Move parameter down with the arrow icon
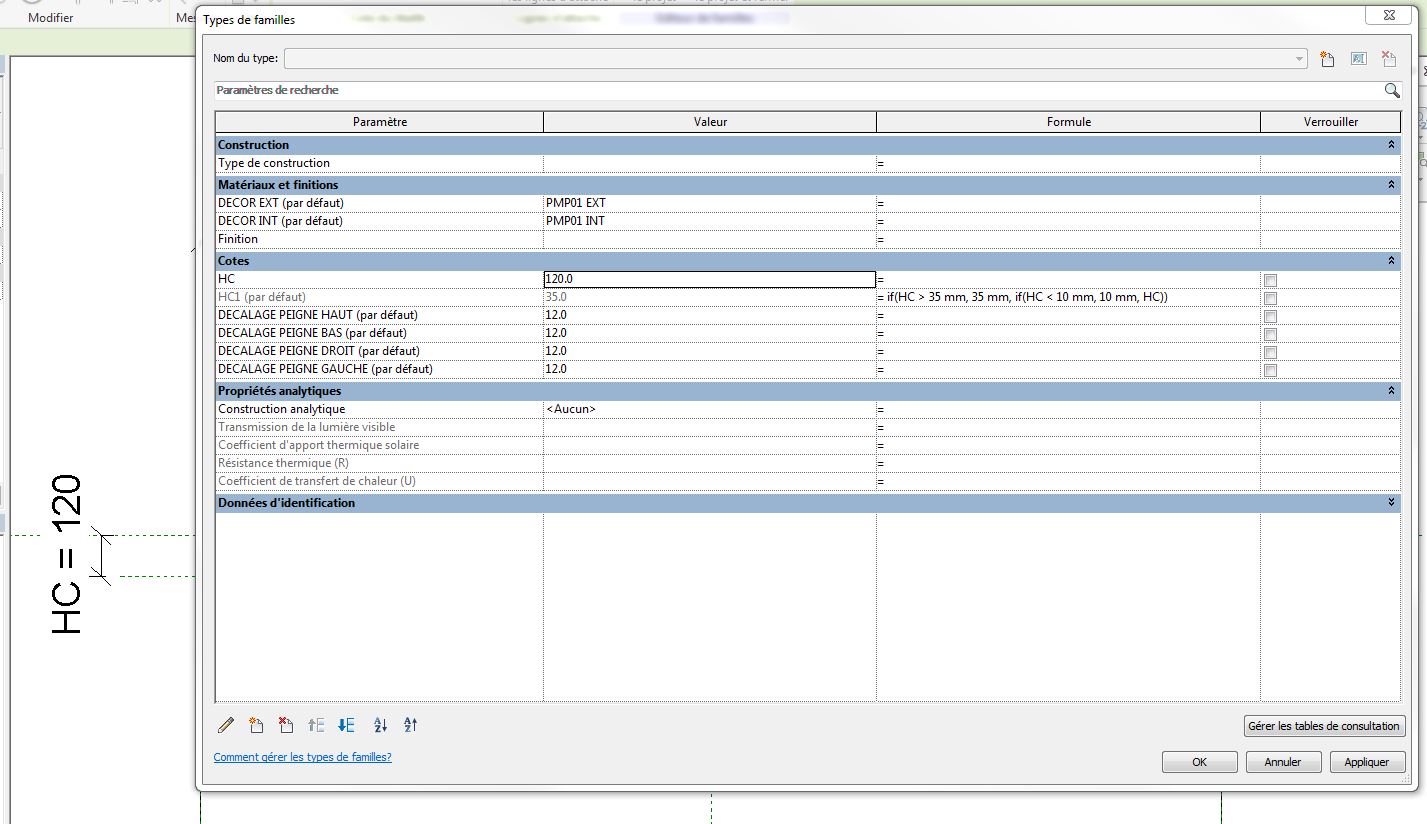Viewport: 1427px width, 824px height. [x=347, y=726]
